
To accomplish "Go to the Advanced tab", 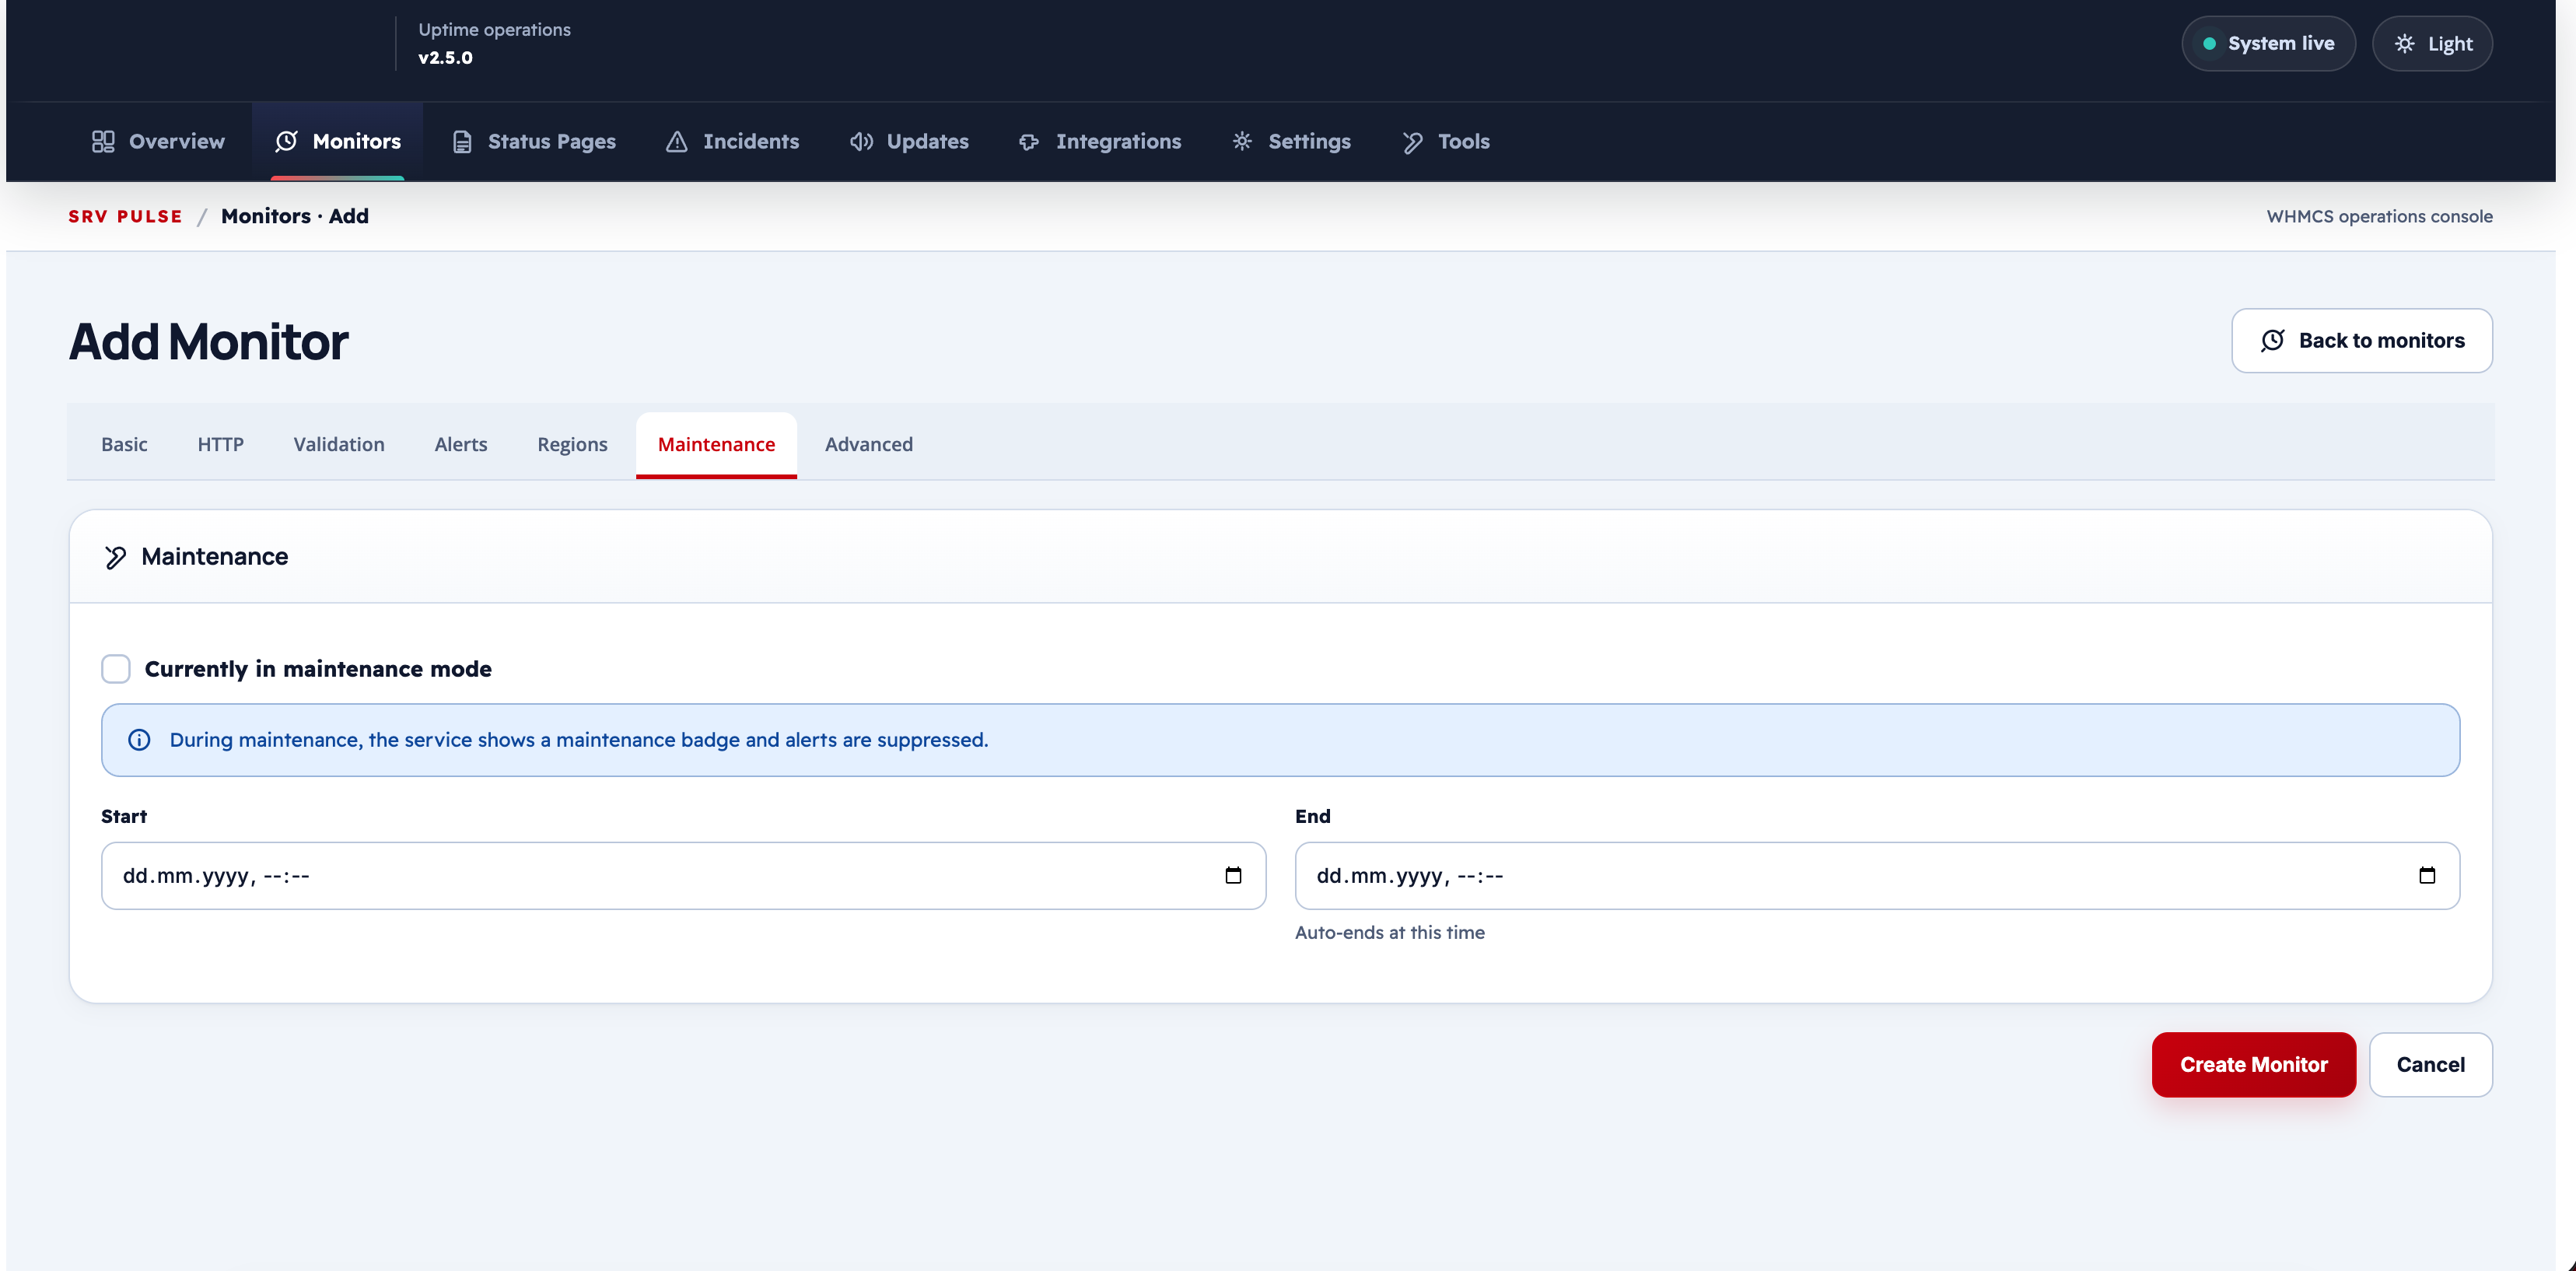I will pos(869,445).
